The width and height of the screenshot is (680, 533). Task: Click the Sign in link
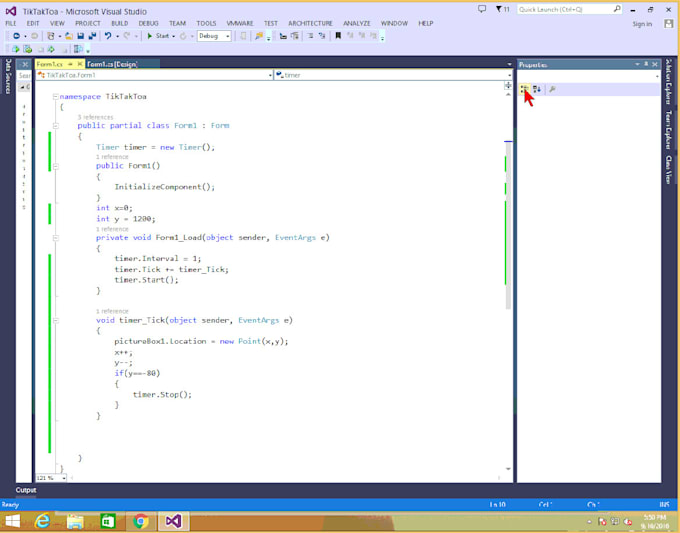click(x=642, y=24)
